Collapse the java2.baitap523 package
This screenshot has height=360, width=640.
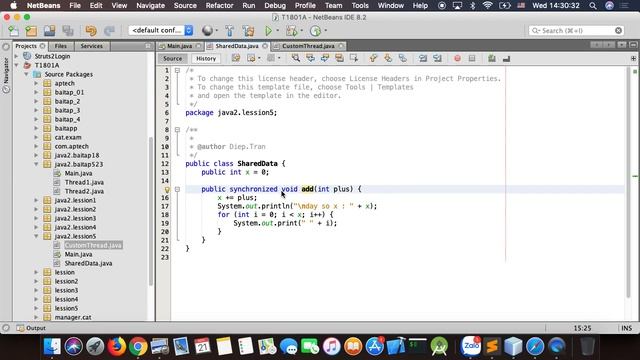tap(36, 164)
